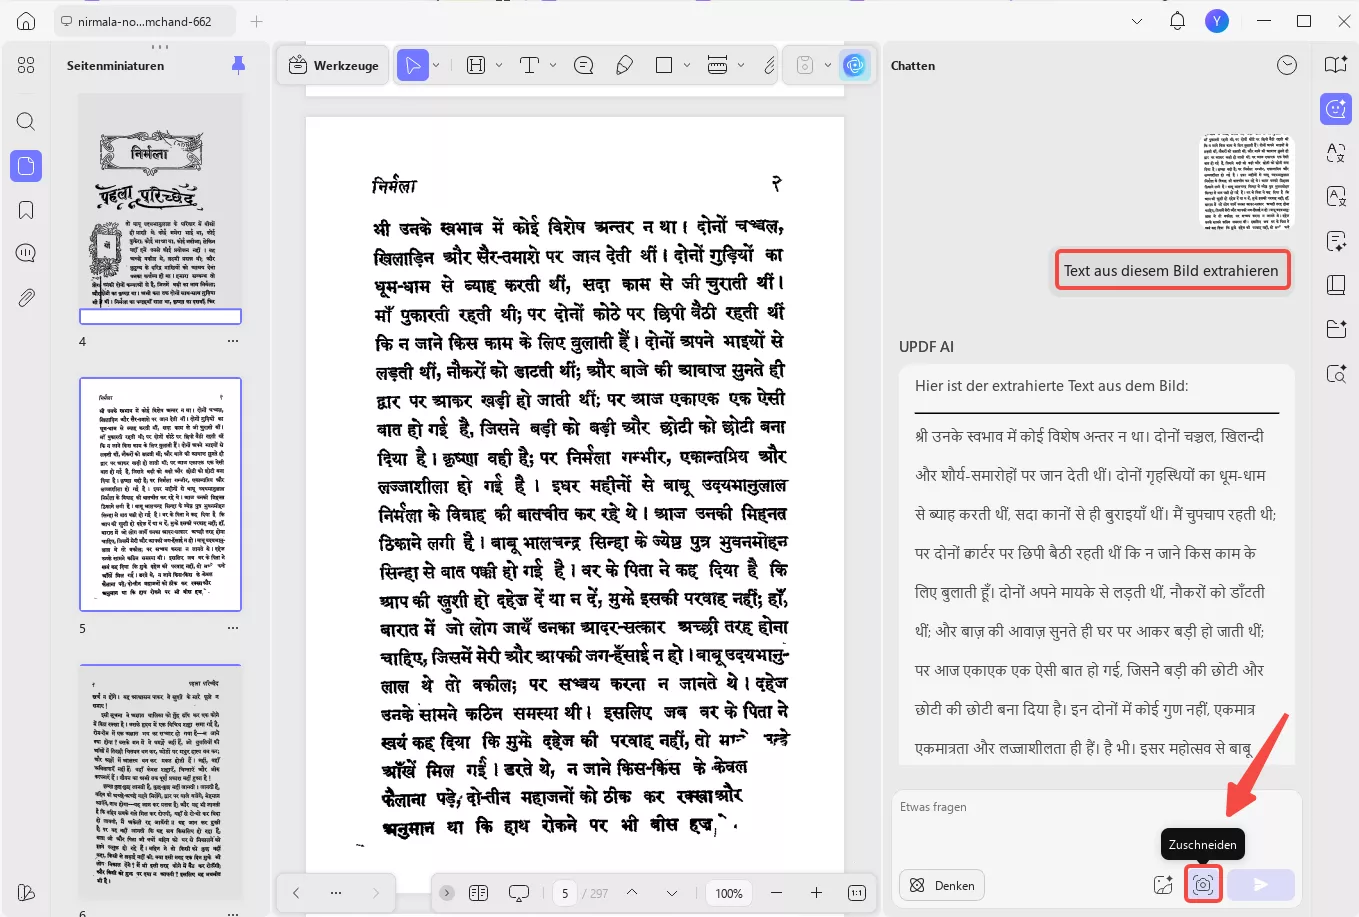Select the measurement ruler tool
1359x917 pixels.
coord(717,65)
